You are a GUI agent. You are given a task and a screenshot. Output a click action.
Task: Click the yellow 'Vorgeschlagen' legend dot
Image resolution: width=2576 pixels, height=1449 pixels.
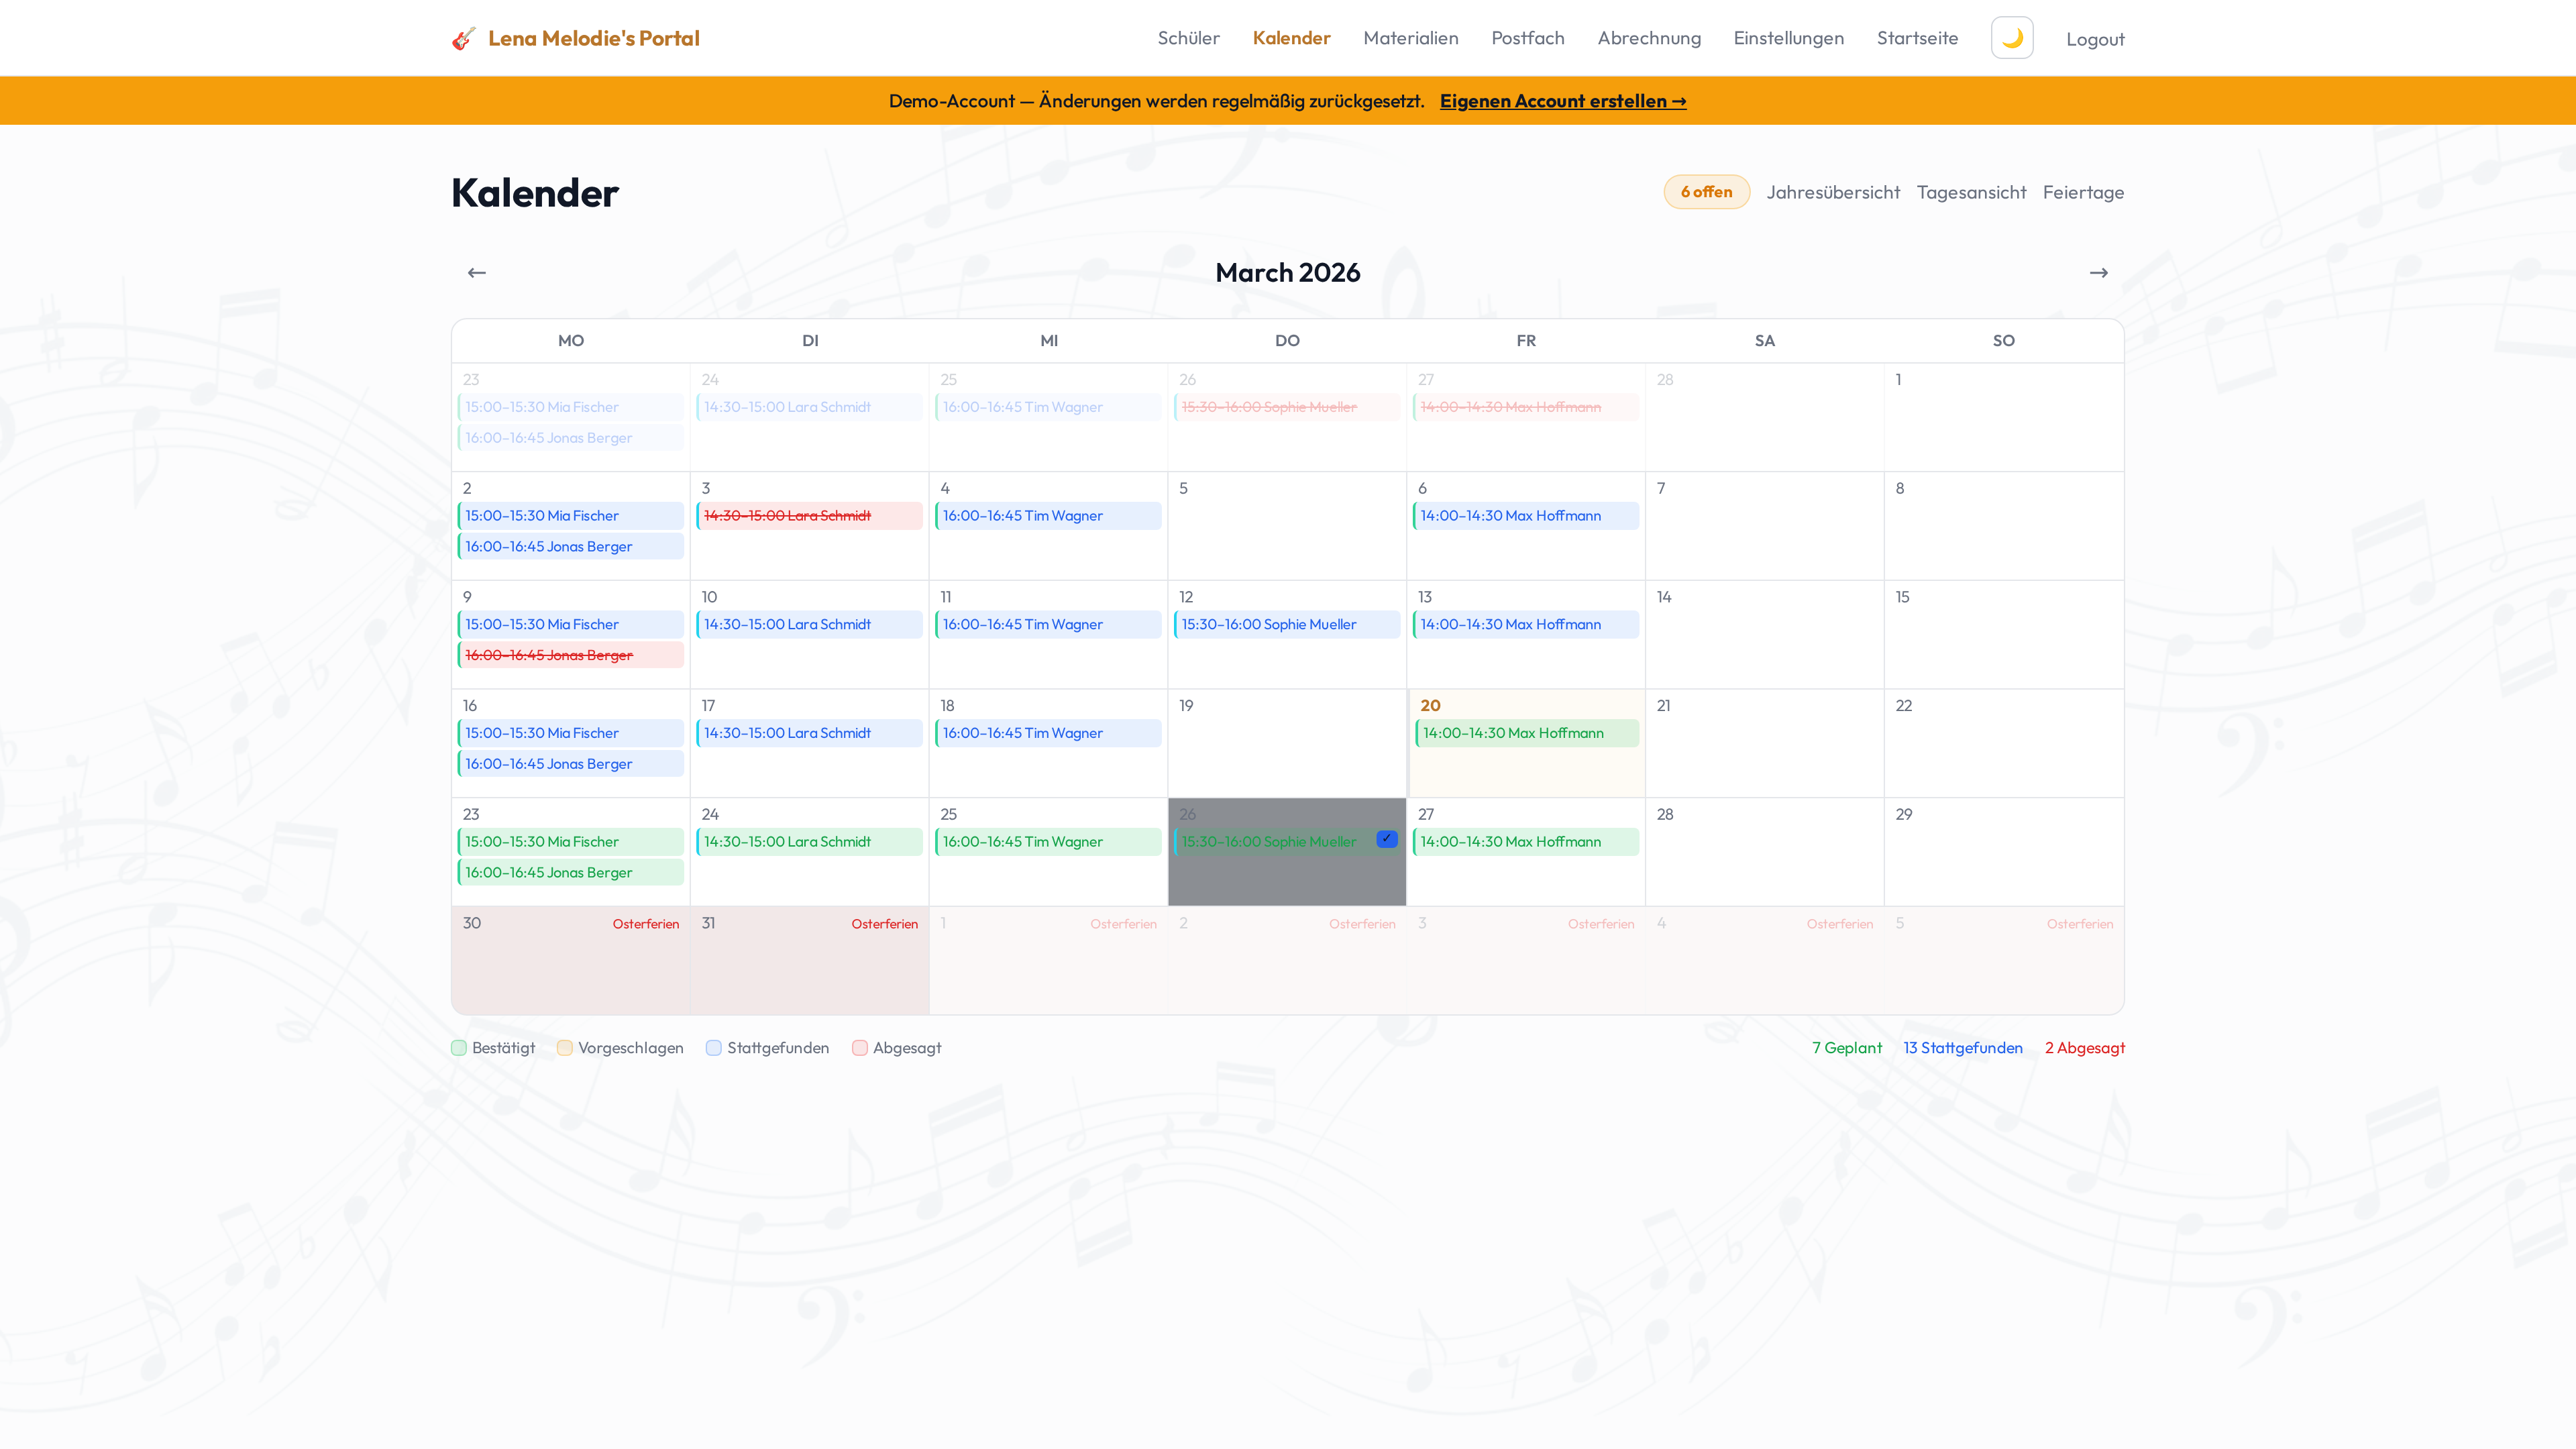click(x=565, y=1047)
